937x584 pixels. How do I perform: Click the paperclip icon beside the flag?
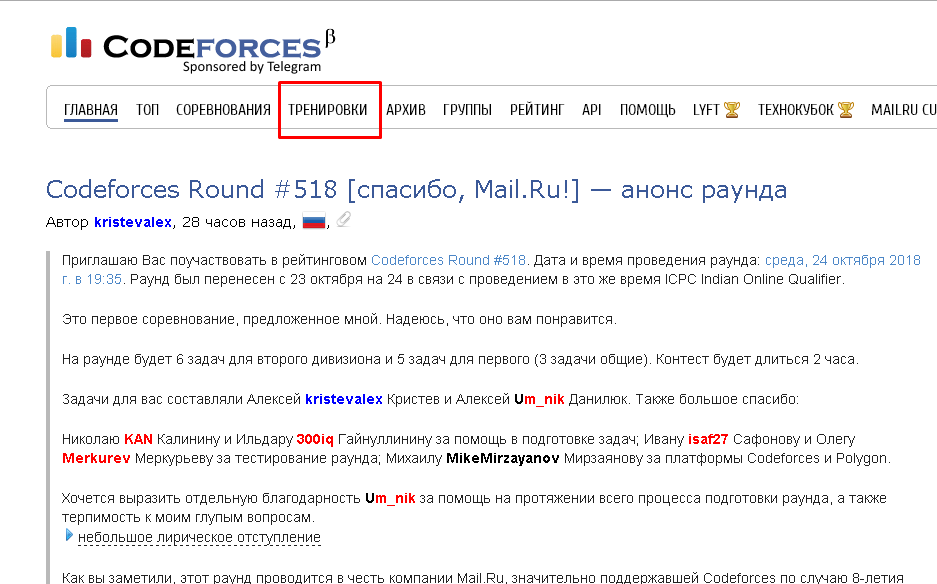(x=344, y=220)
